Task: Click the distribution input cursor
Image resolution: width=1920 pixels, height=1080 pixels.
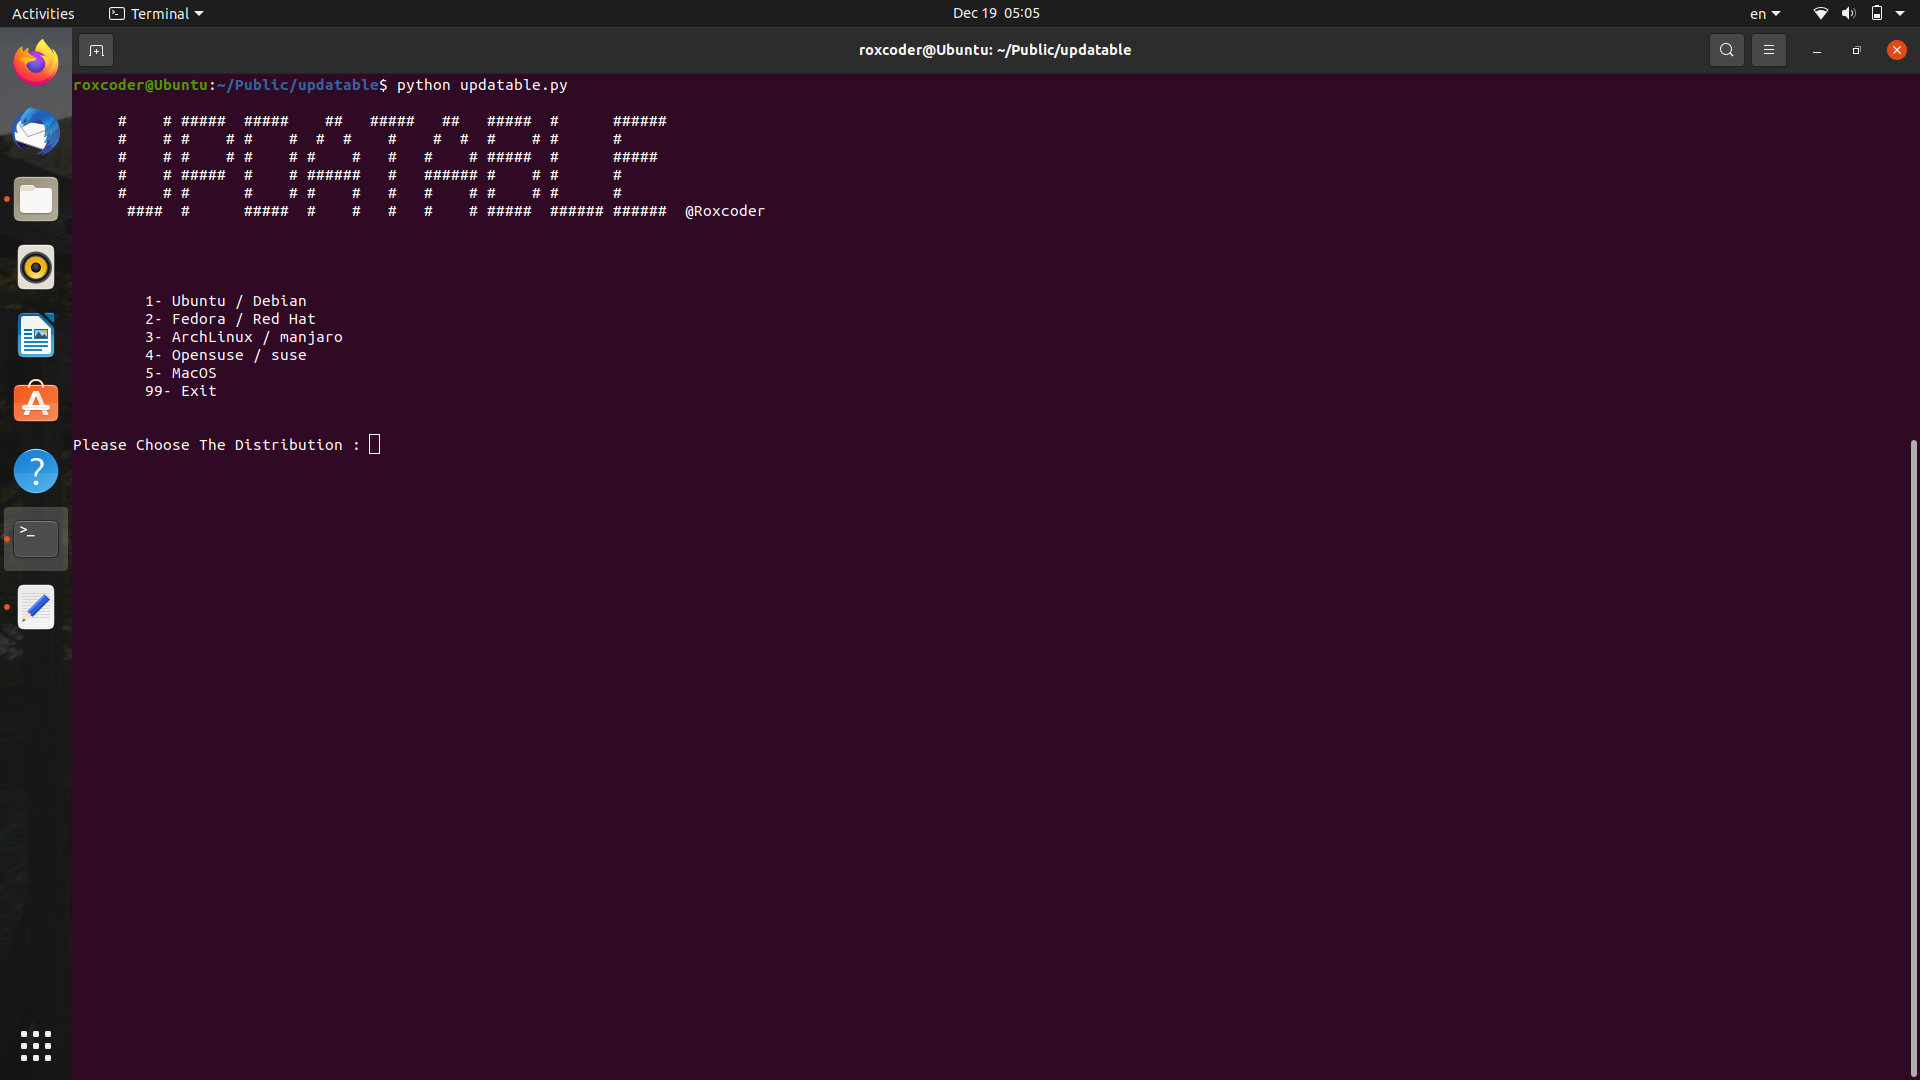Action: pos(375,445)
